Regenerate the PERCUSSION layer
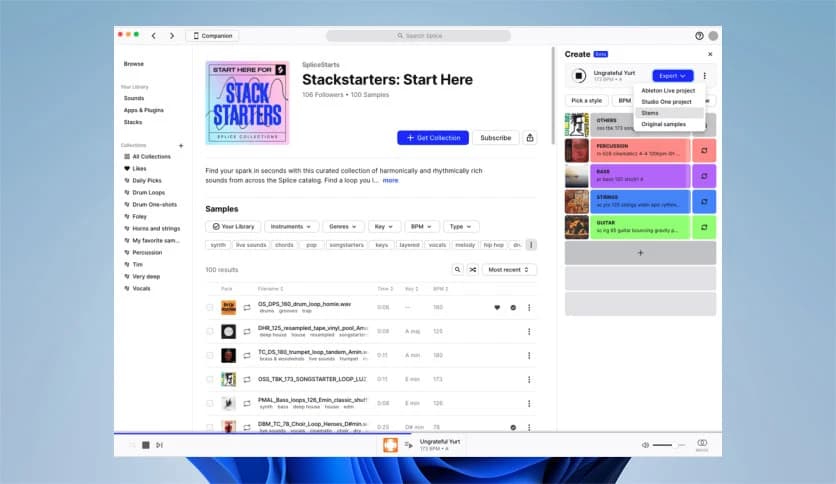This screenshot has height=484, width=836. [x=704, y=150]
